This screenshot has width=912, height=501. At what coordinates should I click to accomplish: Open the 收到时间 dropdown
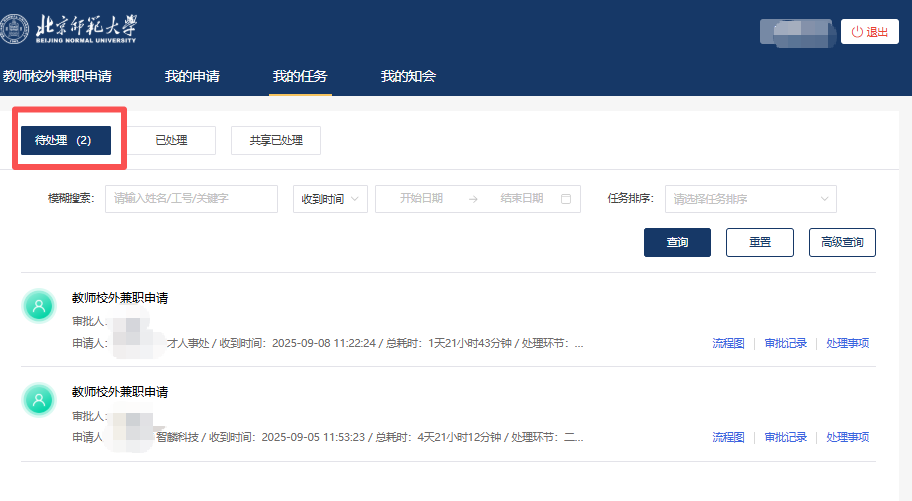coord(330,199)
